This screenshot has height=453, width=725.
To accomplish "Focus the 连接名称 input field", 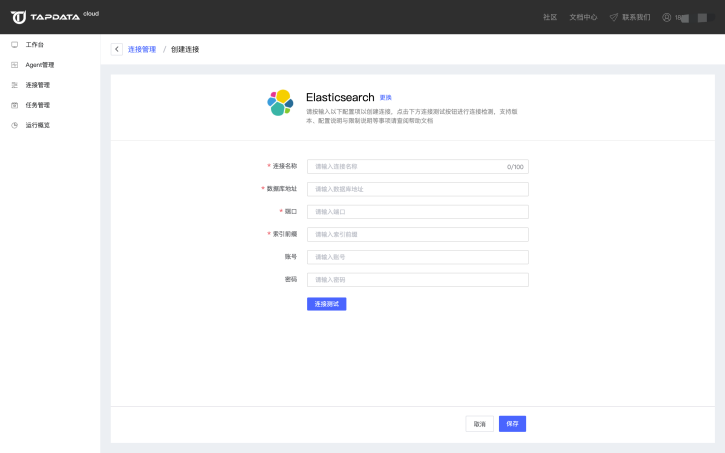I will click(x=418, y=166).
